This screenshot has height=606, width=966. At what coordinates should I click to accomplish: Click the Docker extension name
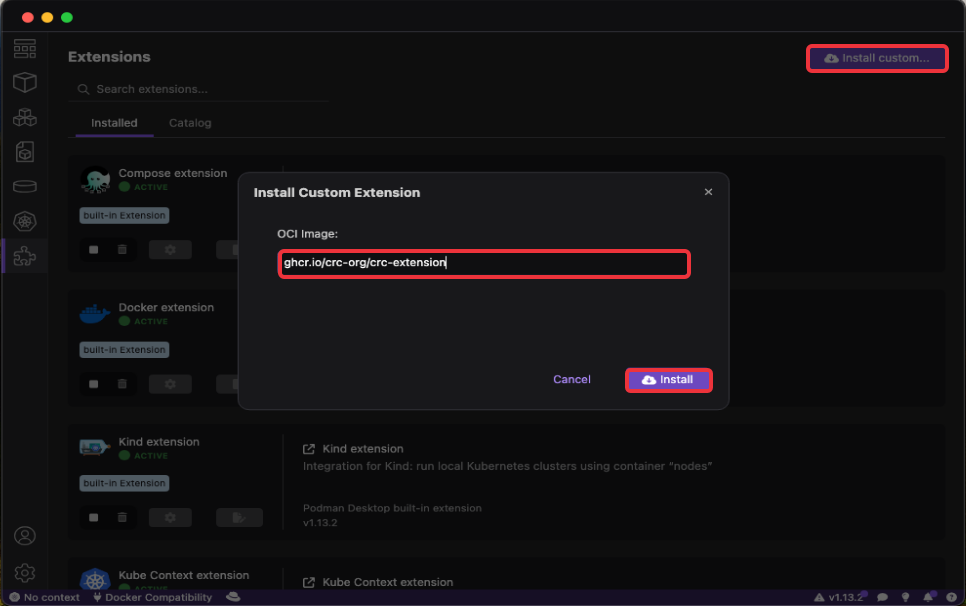coord(166,307)
